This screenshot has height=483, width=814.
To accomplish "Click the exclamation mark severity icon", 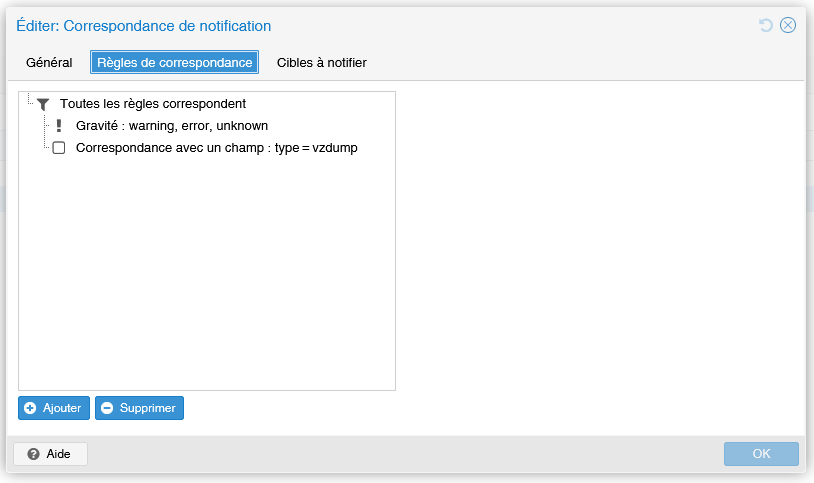I will click(x=59, y=126).
